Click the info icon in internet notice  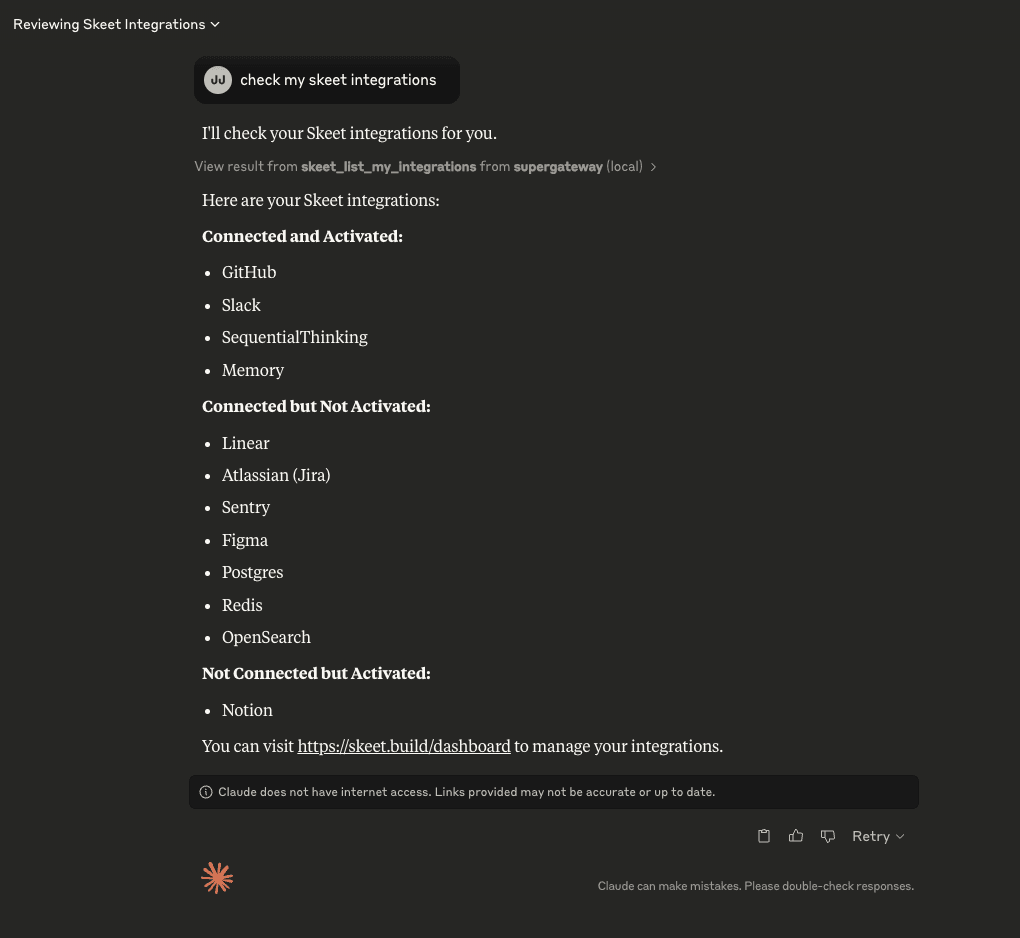206,792
